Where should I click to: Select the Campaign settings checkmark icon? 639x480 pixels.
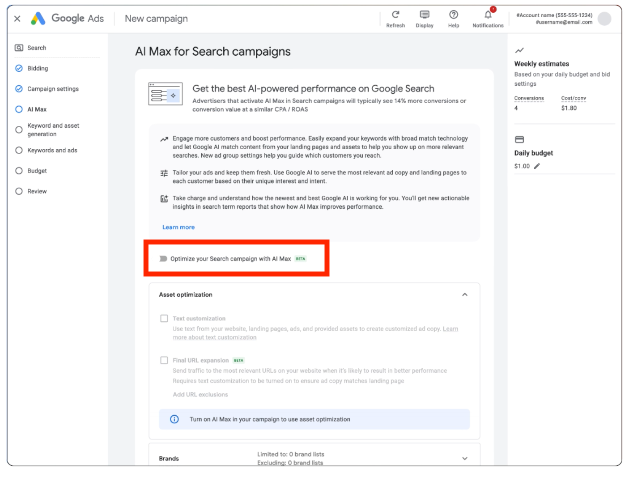tap(19, 88)
